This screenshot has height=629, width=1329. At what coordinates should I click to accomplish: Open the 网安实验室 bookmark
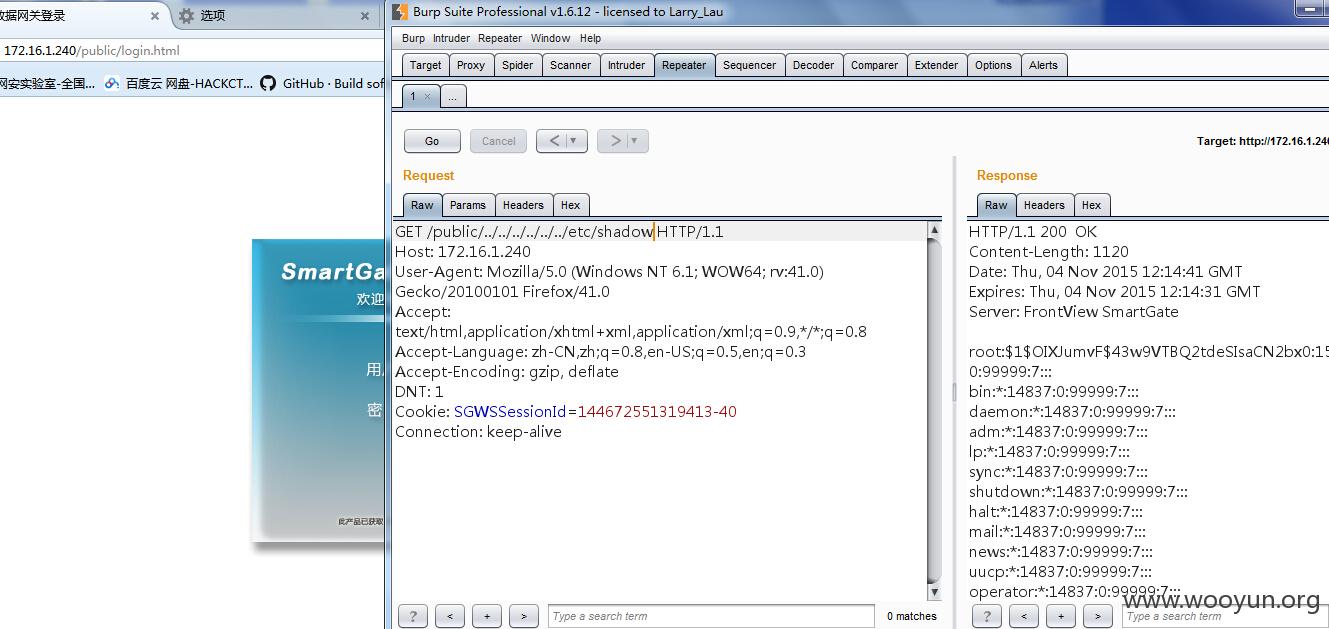47,84
